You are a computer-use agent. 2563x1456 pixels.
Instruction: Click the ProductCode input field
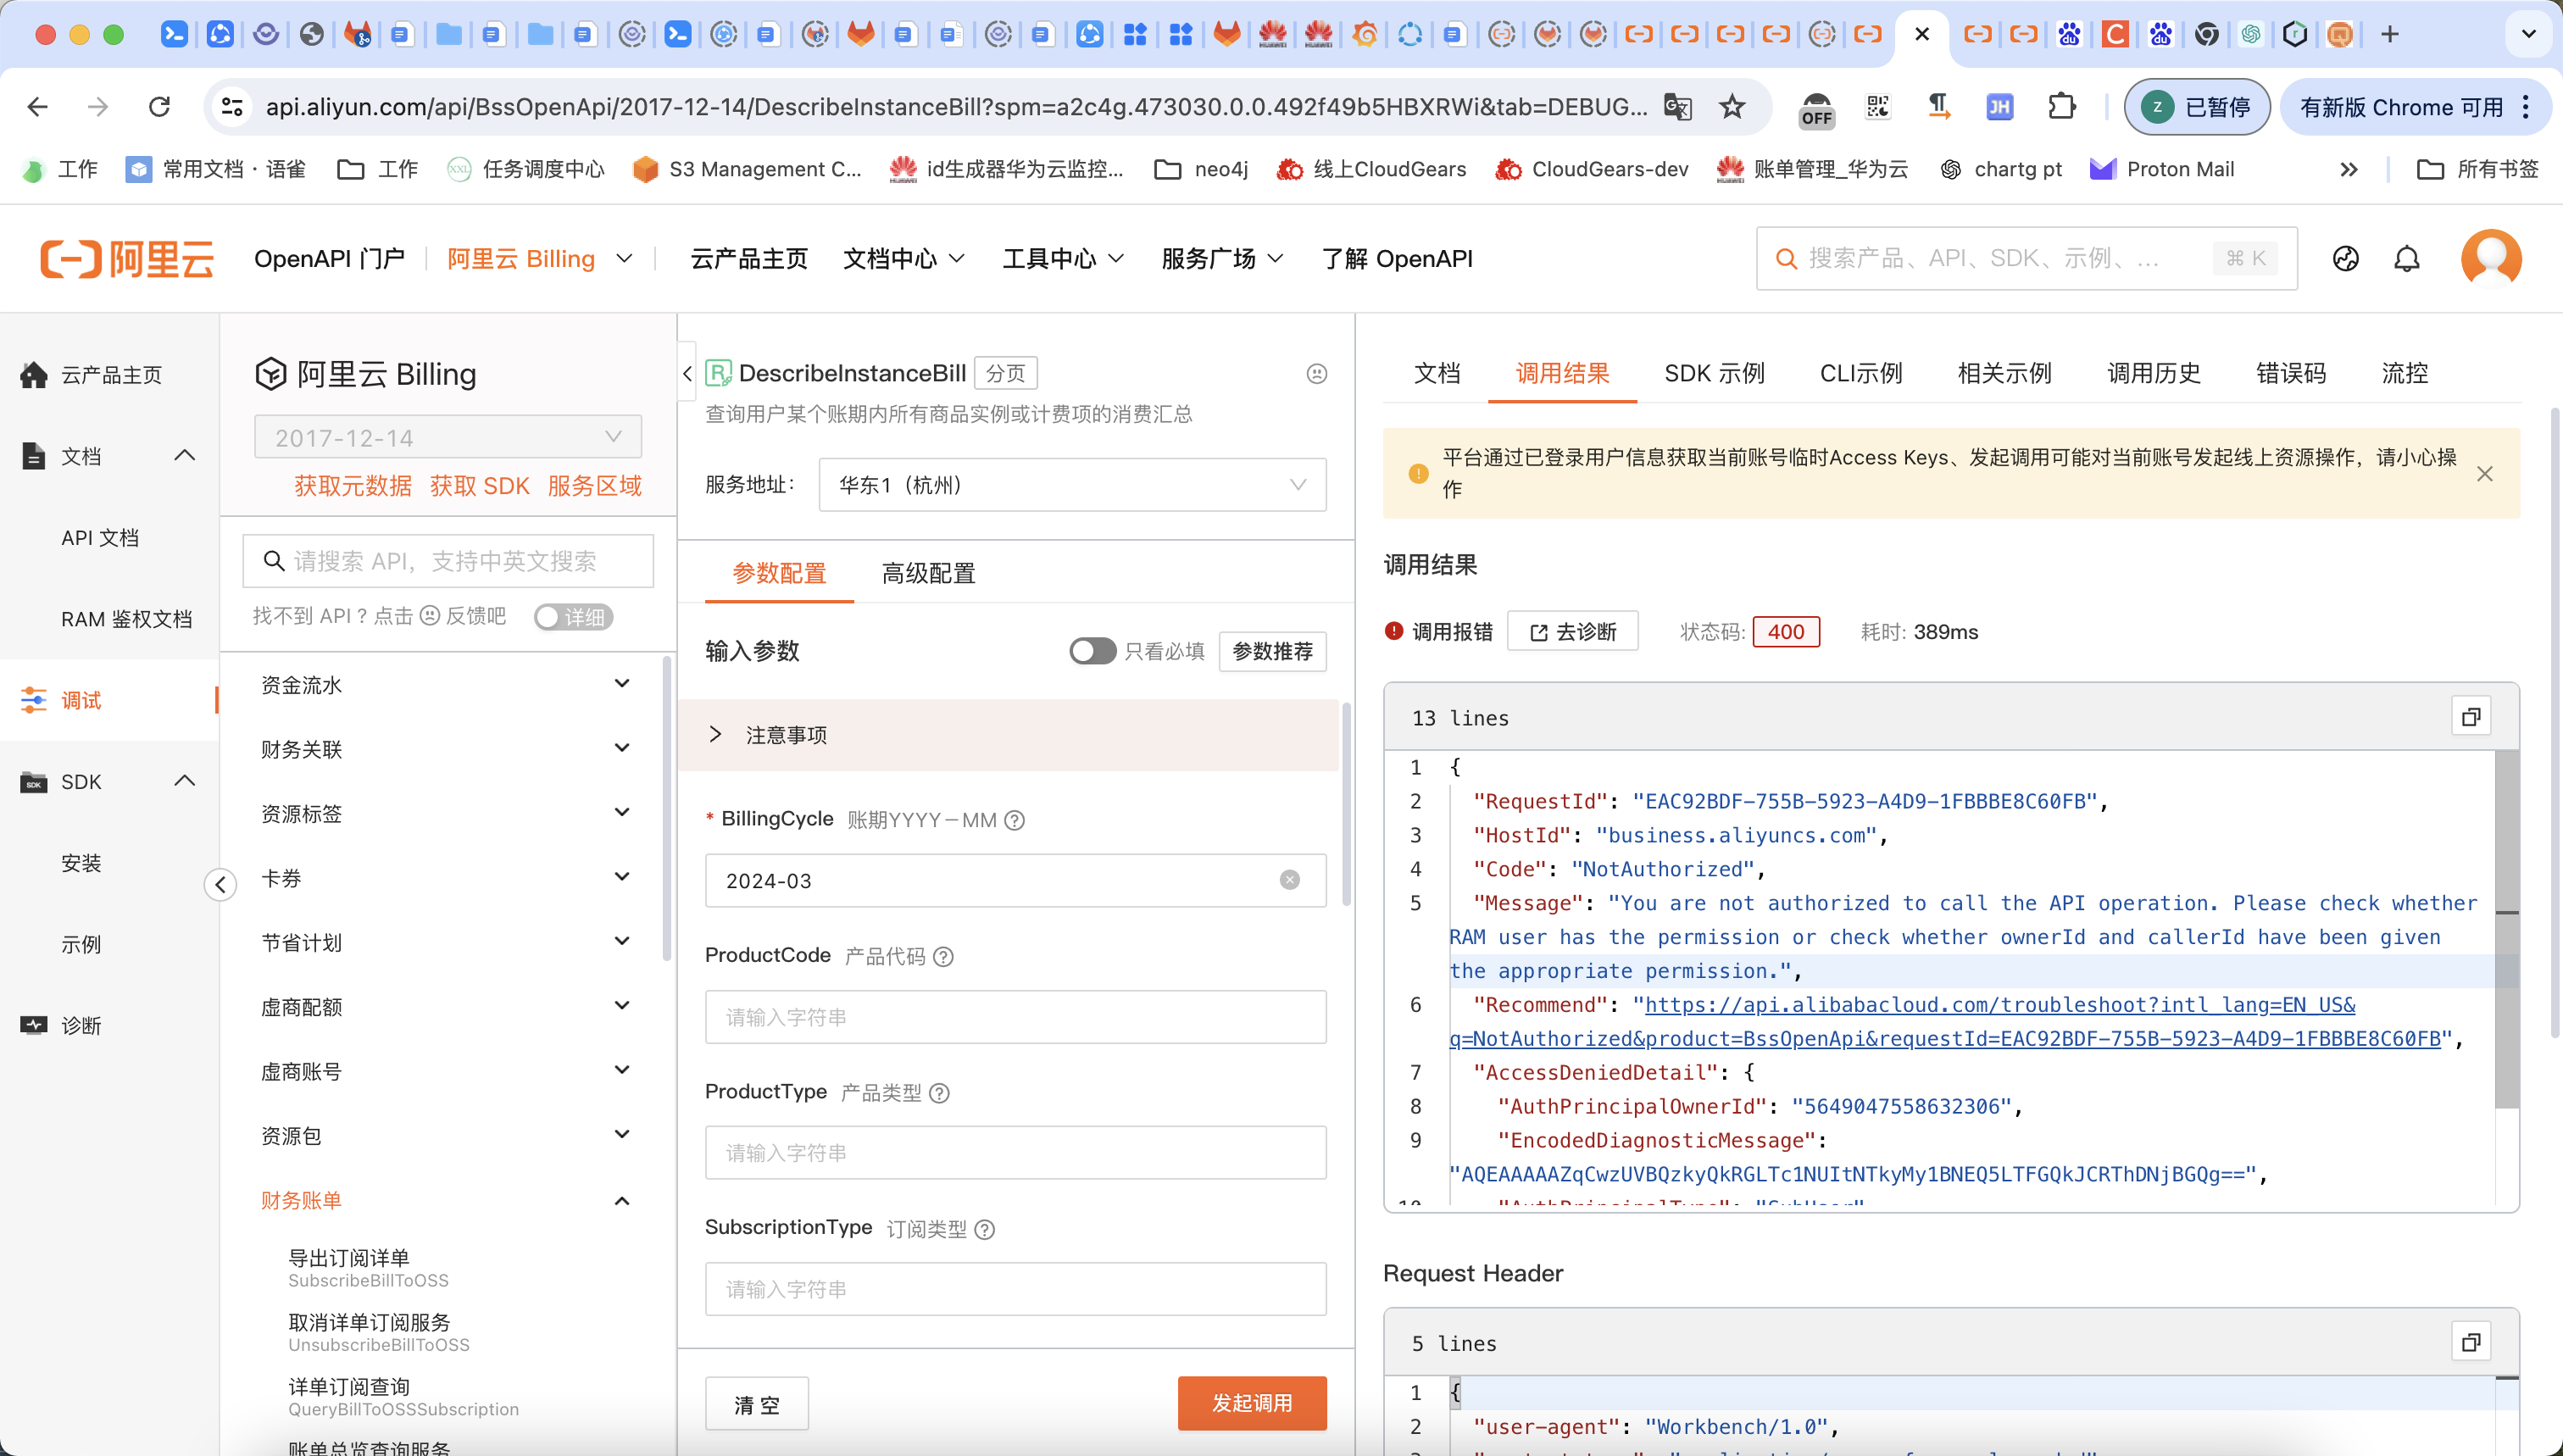pyautogui.click(x=1015, y=1017)
